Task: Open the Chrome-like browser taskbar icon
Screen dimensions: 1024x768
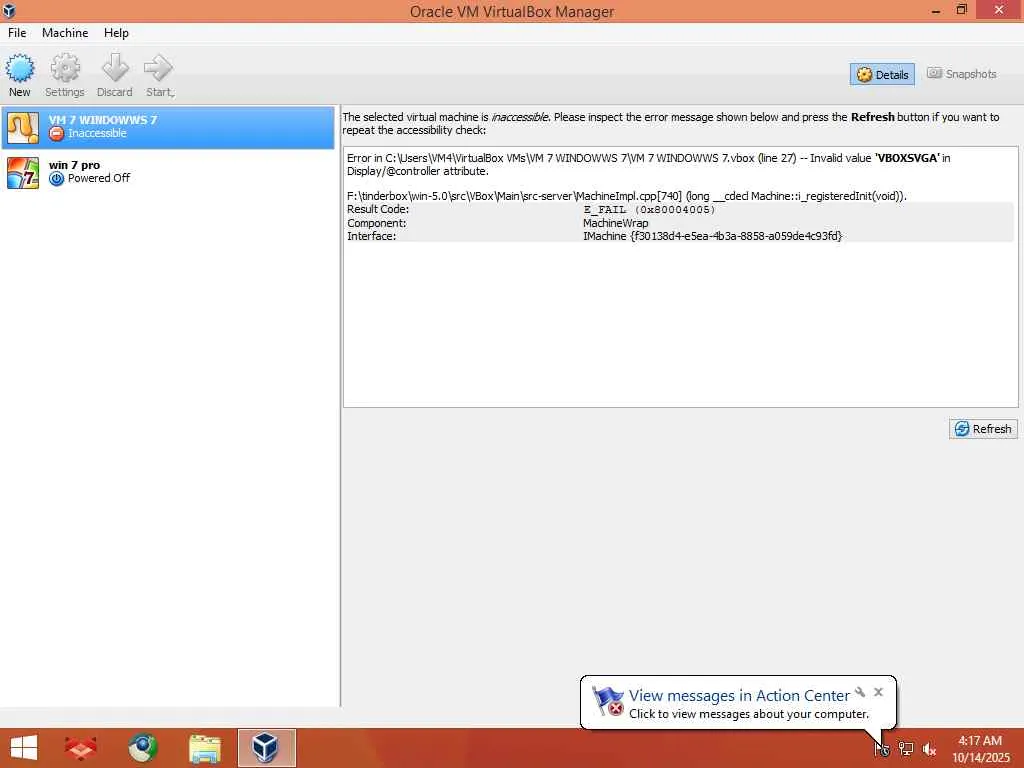Action: (x=142, y=748)
